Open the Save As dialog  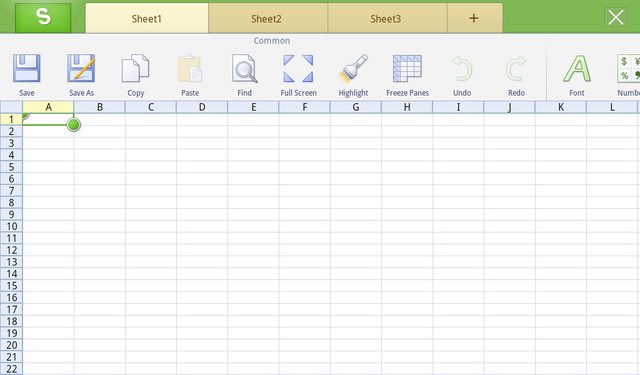(81, 69)
